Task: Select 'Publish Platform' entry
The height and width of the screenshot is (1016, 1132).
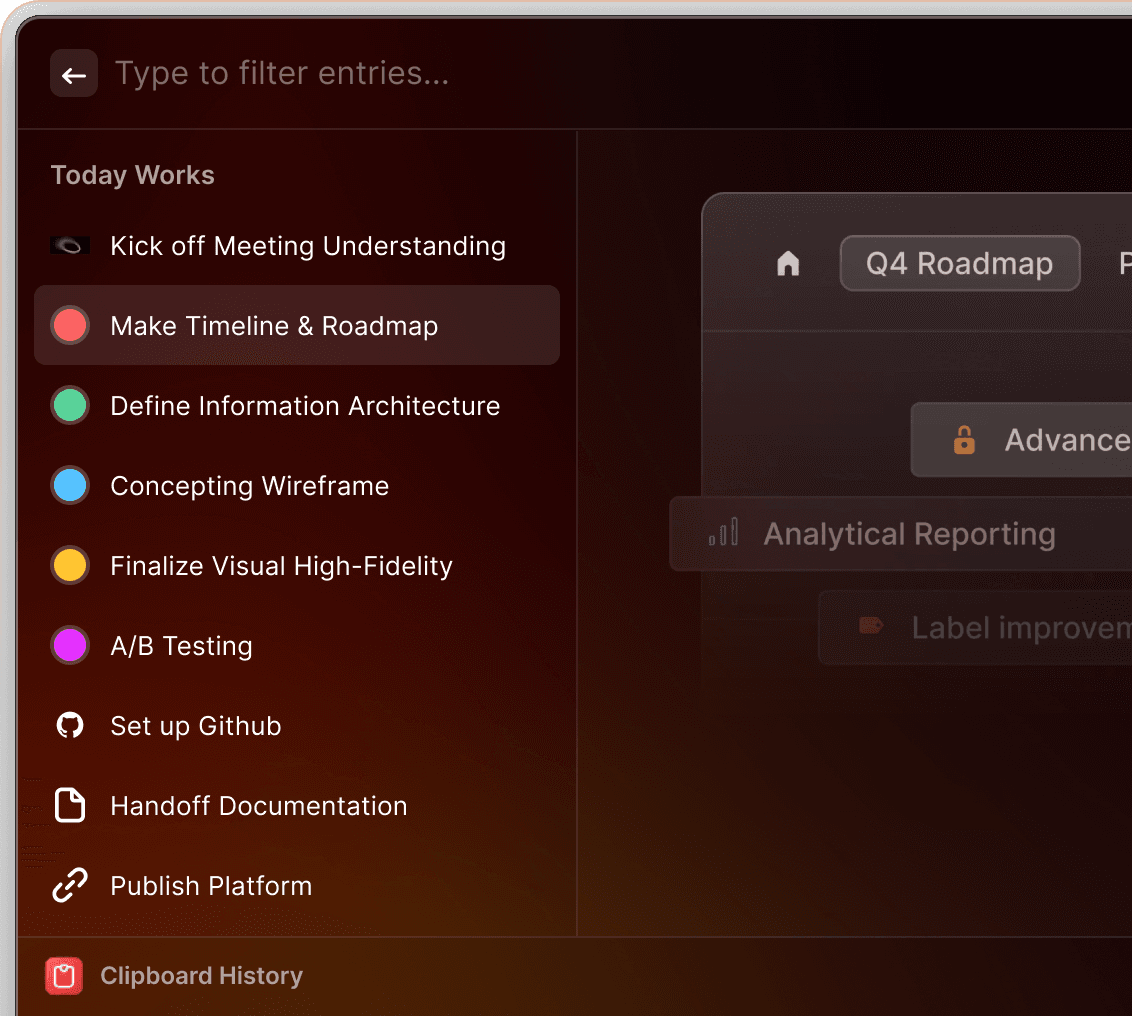Action: (x=297, y=886)
